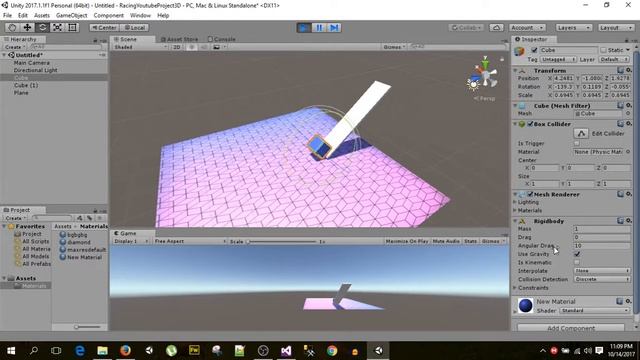Uncheck Use Gravity
The image size is (640, 360).
coord(577,254)
